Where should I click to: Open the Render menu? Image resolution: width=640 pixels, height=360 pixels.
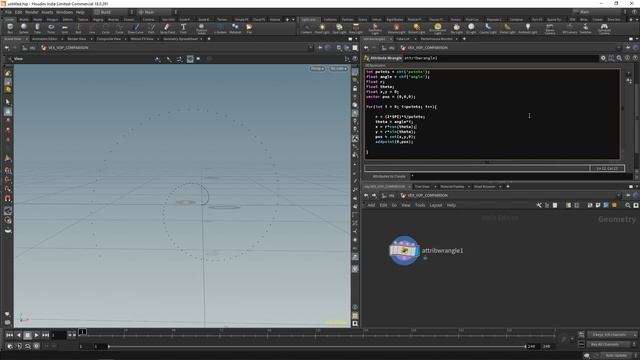(31, 12)
